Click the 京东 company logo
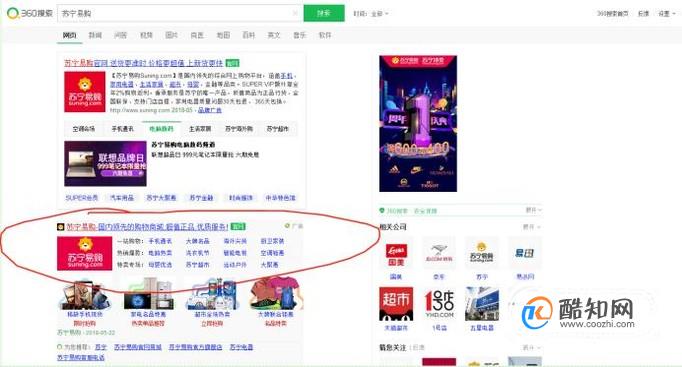The image size is (682, 367). click(x=439, y=254)
